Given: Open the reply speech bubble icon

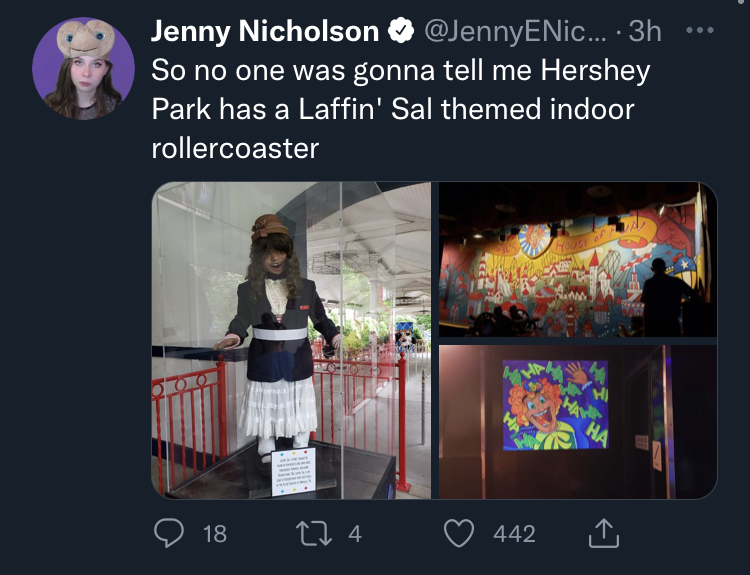Looking at the screenshot, I should coord(169,533).
